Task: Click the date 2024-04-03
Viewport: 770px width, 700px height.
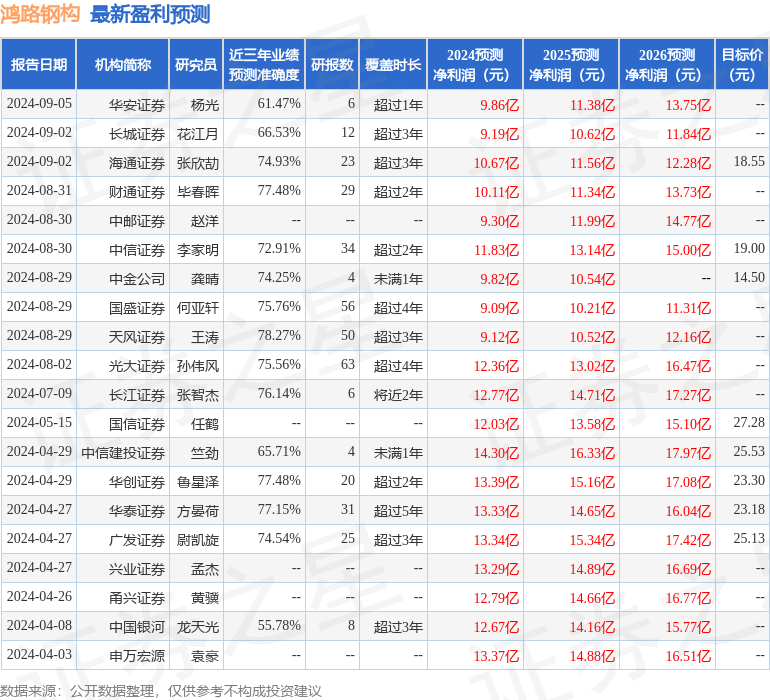Action: point(39,654)
